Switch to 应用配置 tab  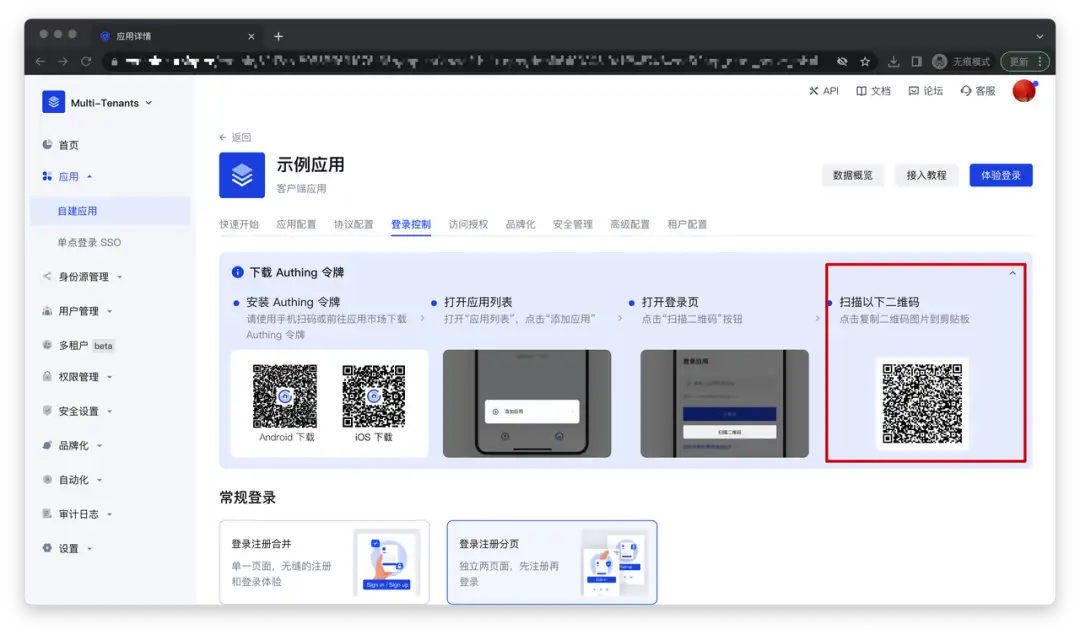[x=296, y=225]
